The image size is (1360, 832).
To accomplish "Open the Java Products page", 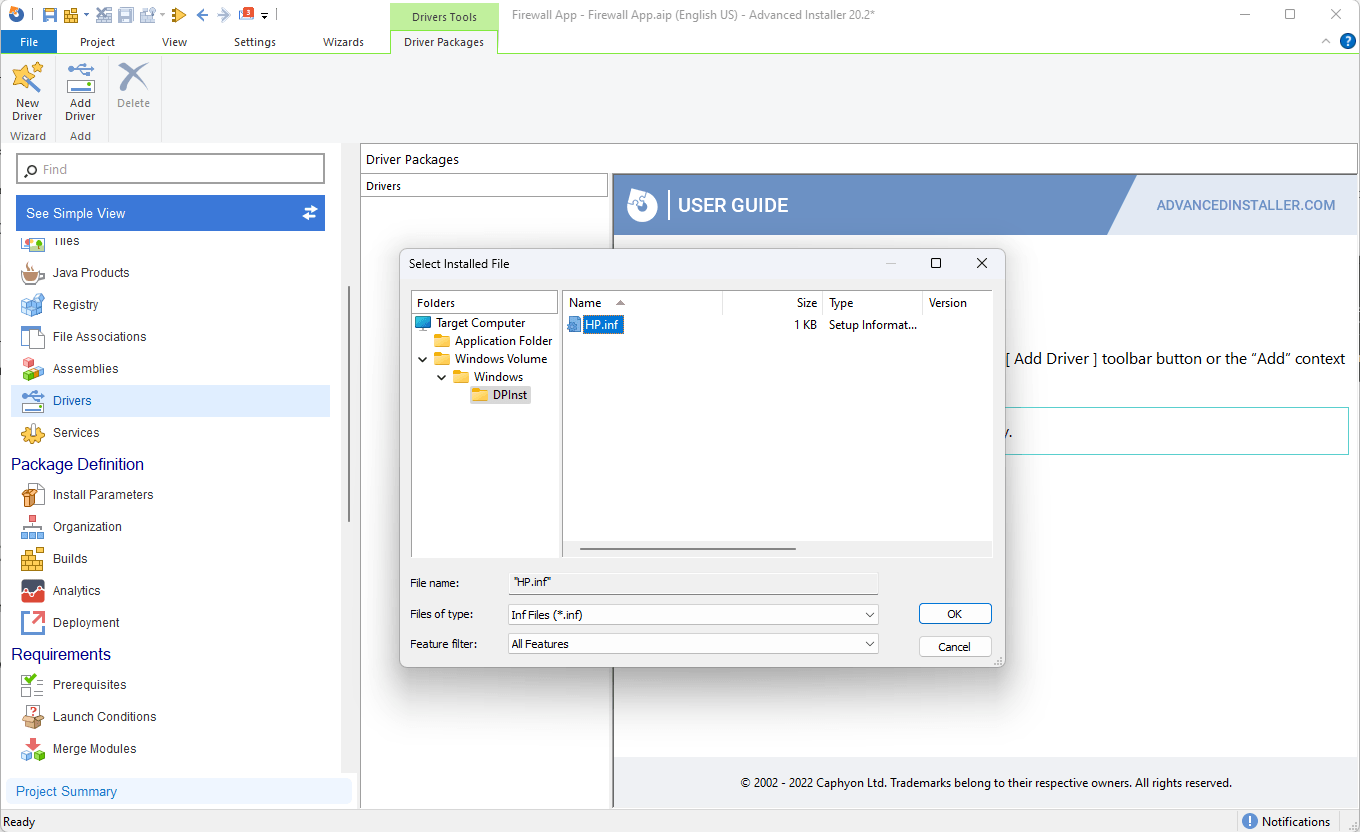I will [x=91, y=273].
